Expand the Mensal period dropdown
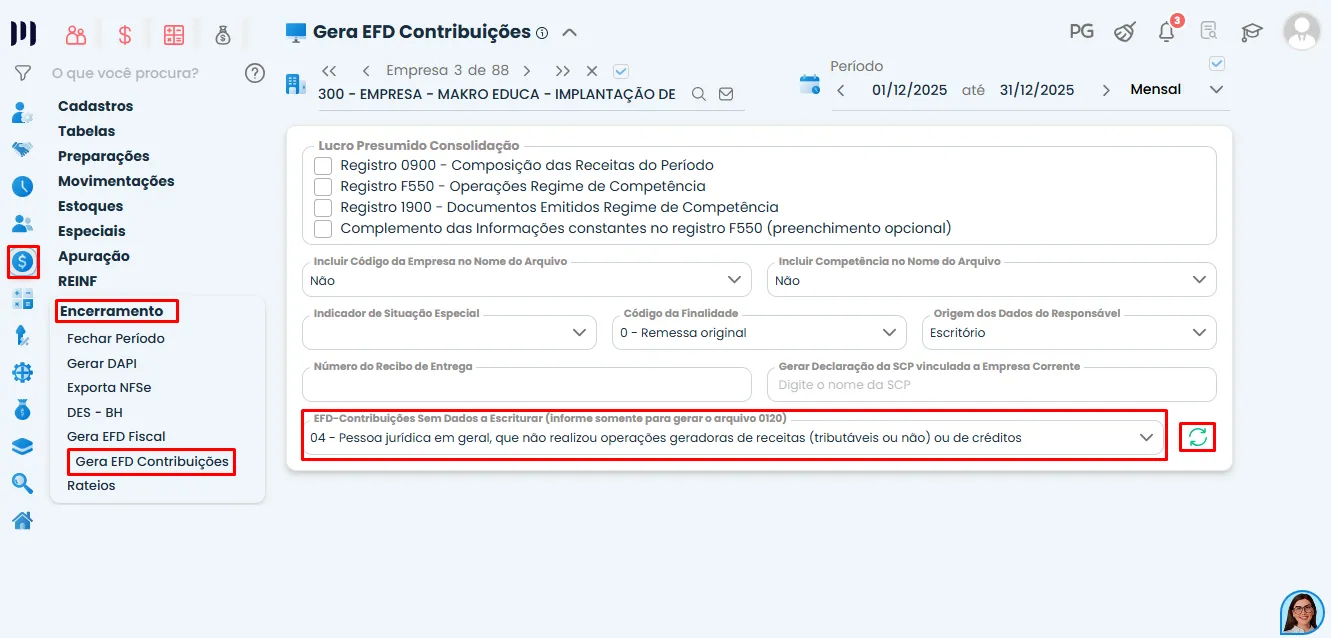1331x638 pixels. point(1216,89)
